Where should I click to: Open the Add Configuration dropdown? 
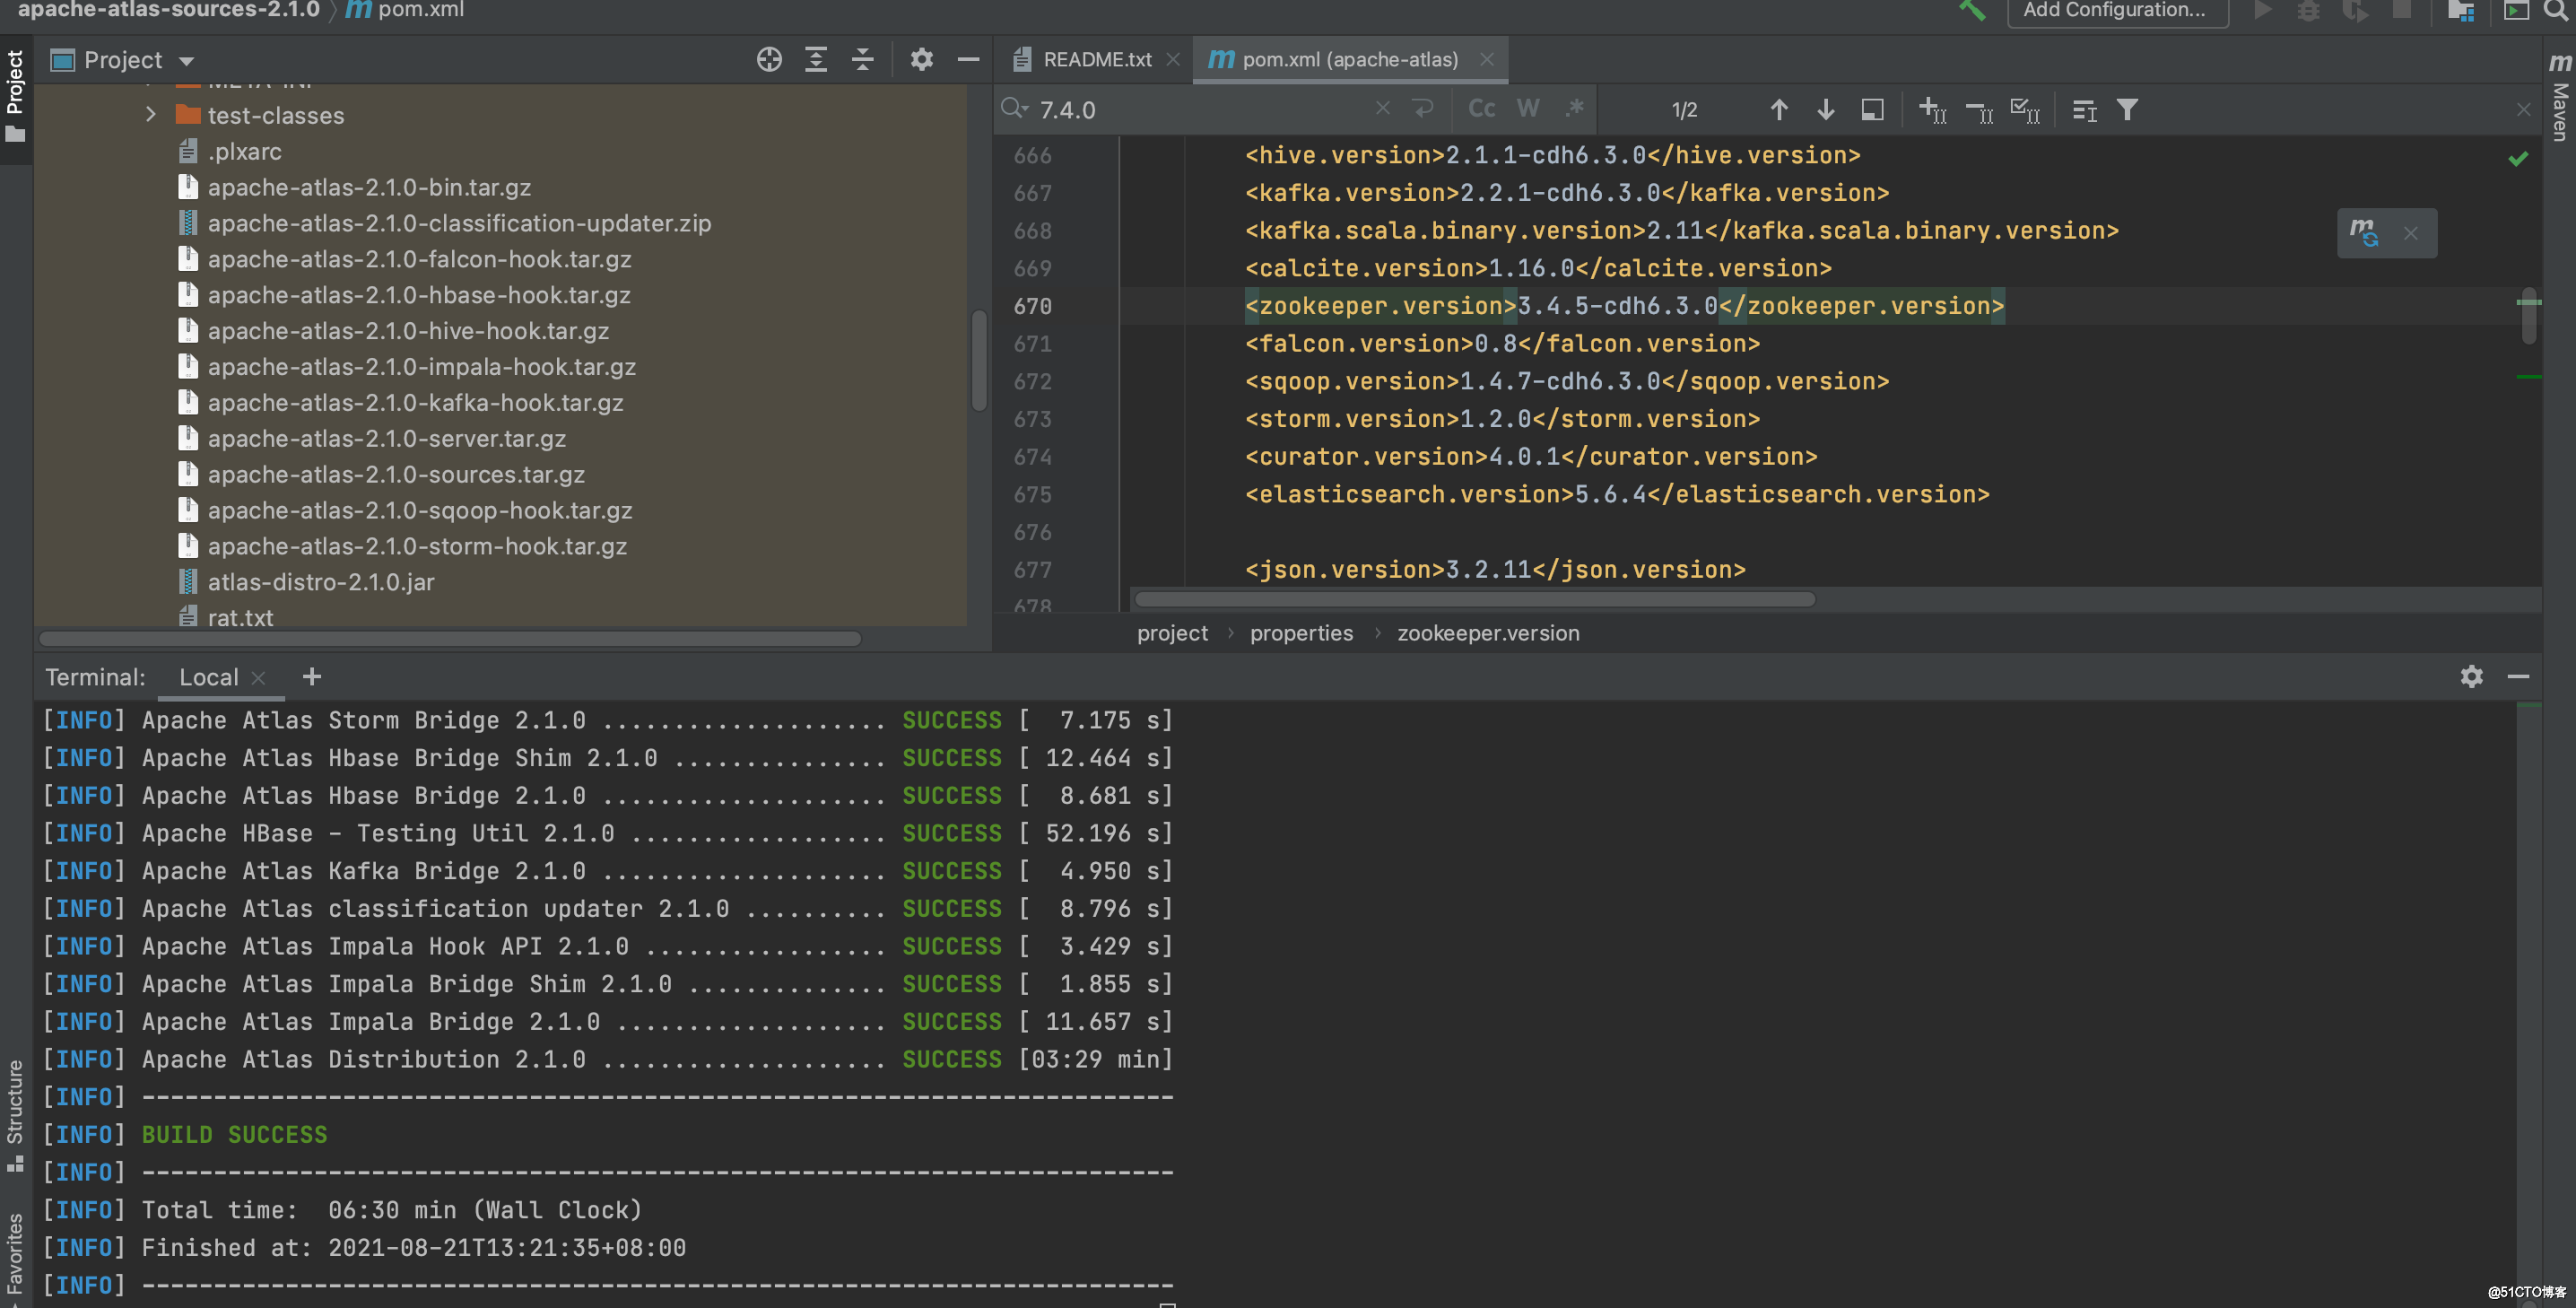point(2116,11)
